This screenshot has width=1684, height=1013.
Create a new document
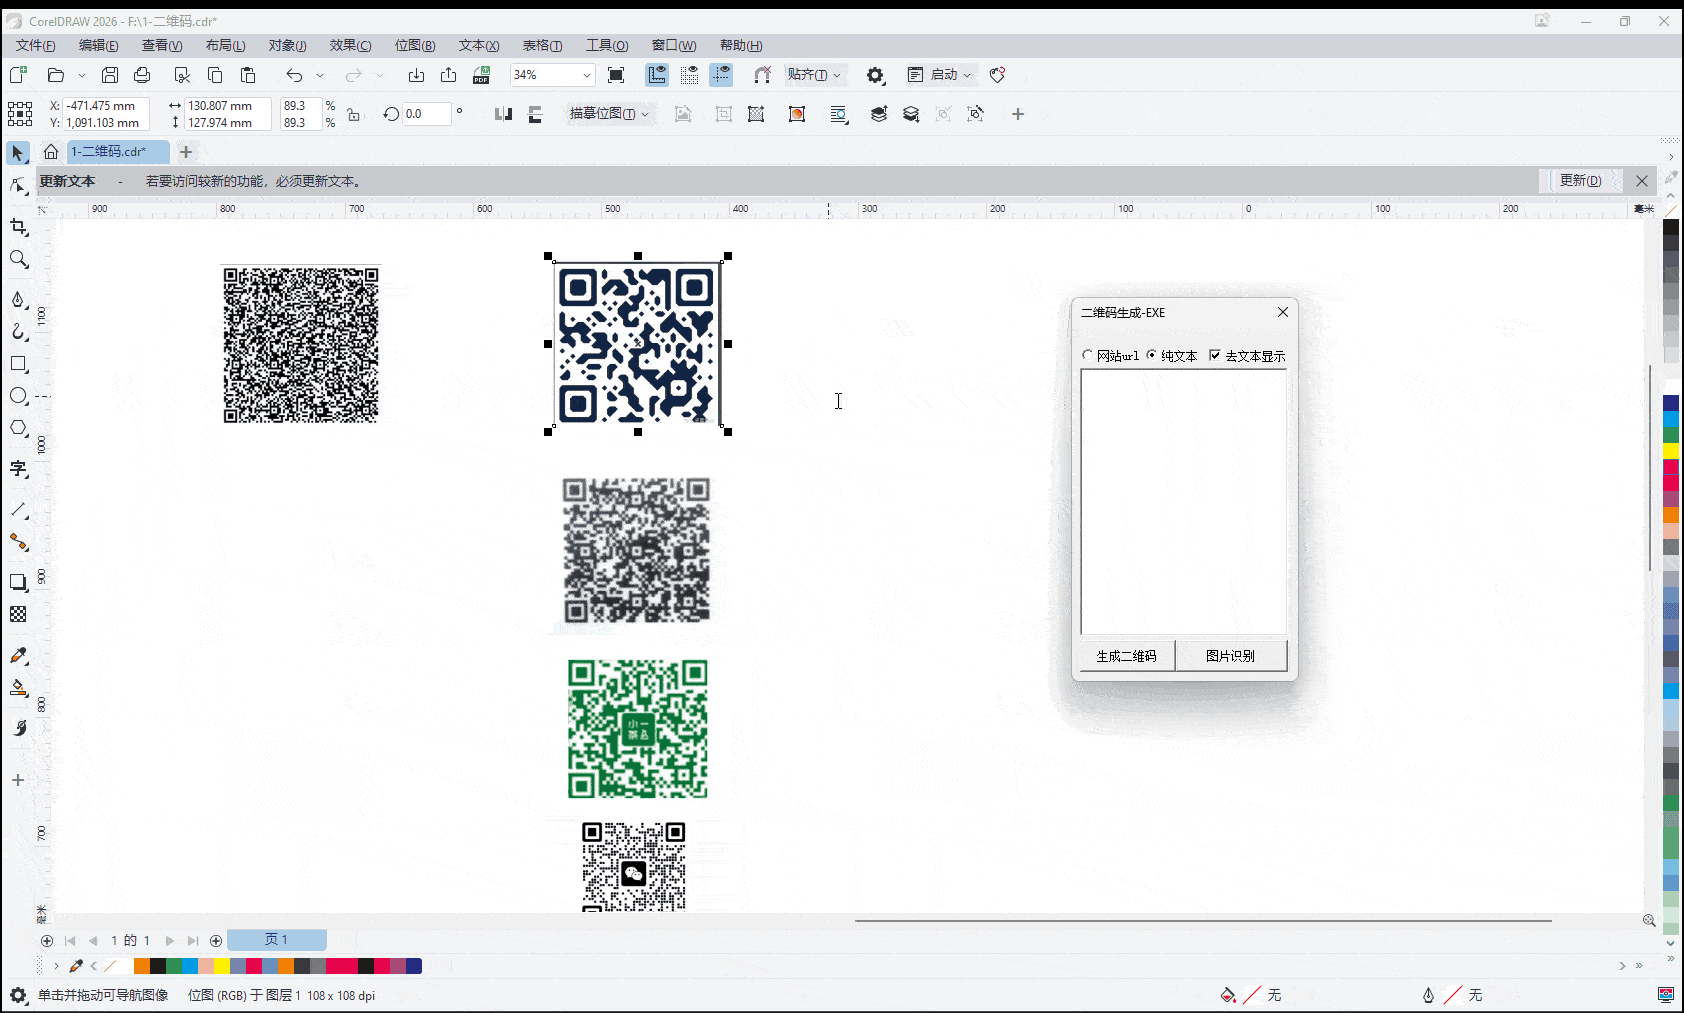click(x=18, y=75)
